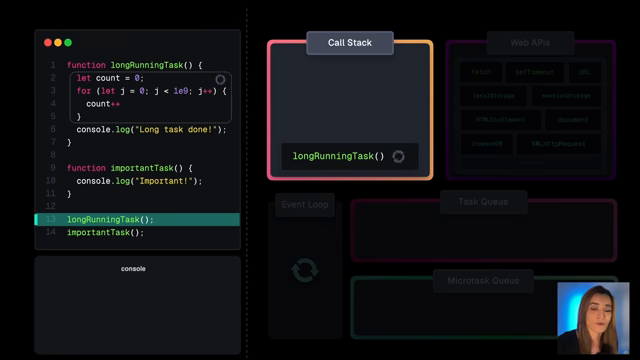Click console.log("Important!") line

coord(139,181)
